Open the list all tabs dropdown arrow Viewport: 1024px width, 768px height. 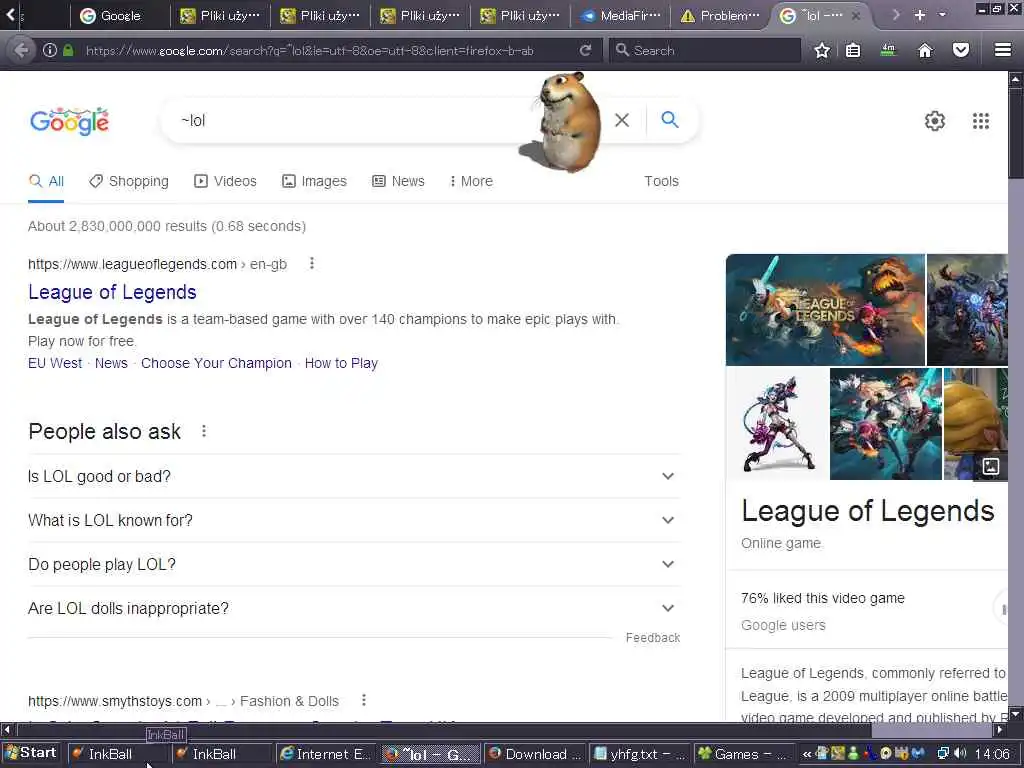click(x=942, y=14)
